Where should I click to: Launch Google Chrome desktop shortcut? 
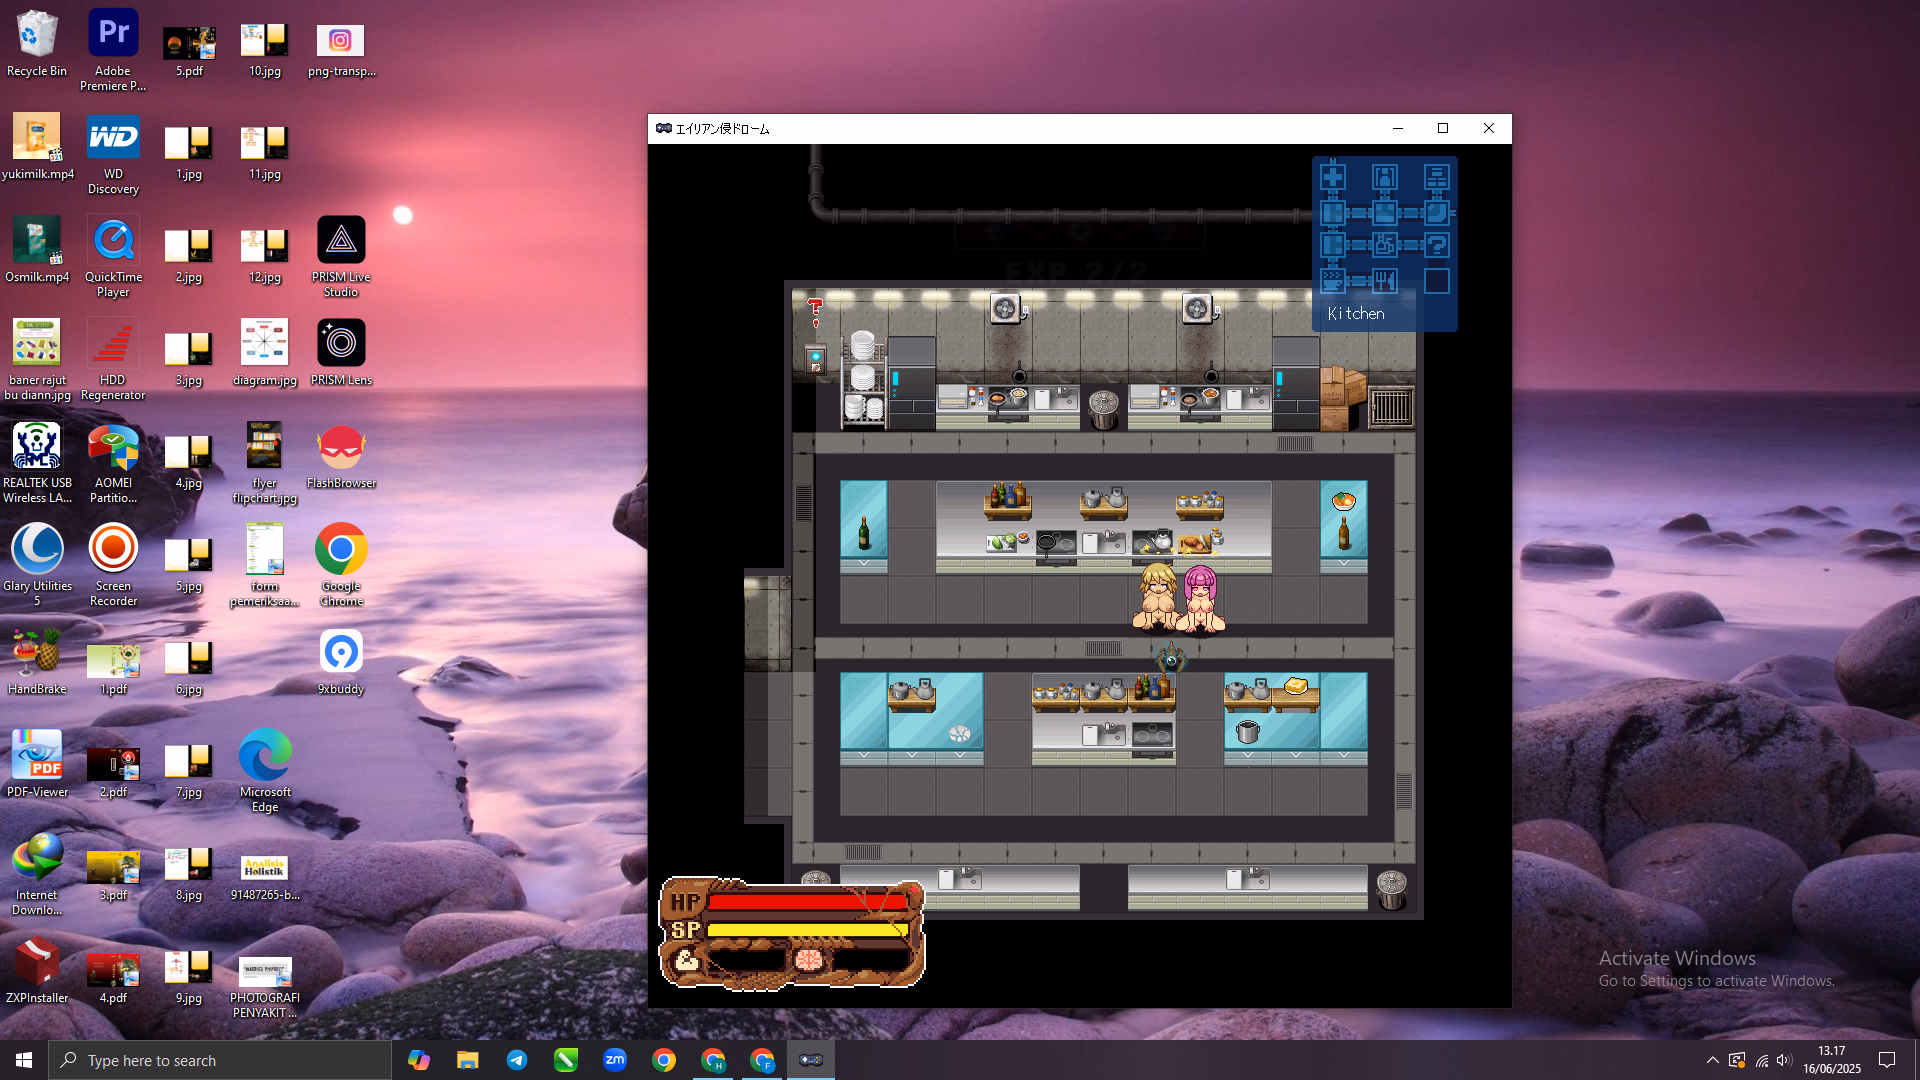(341, 566)
